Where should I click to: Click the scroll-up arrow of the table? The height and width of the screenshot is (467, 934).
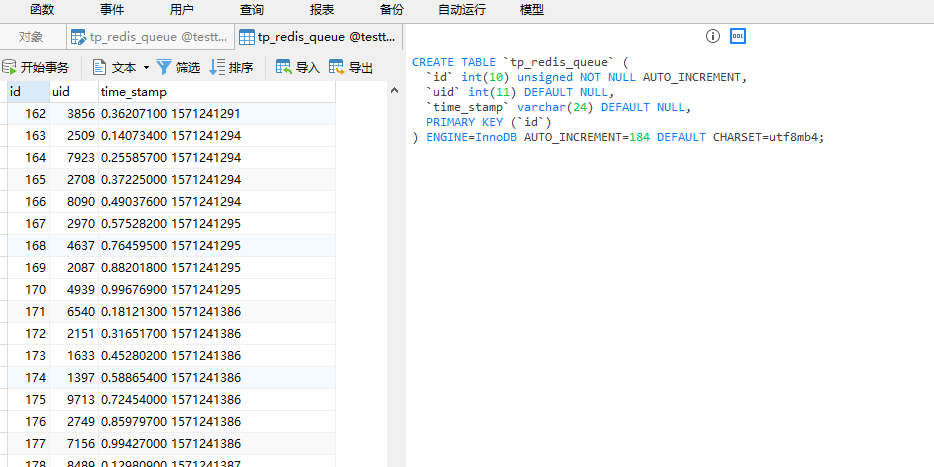(x=394, y=91)
